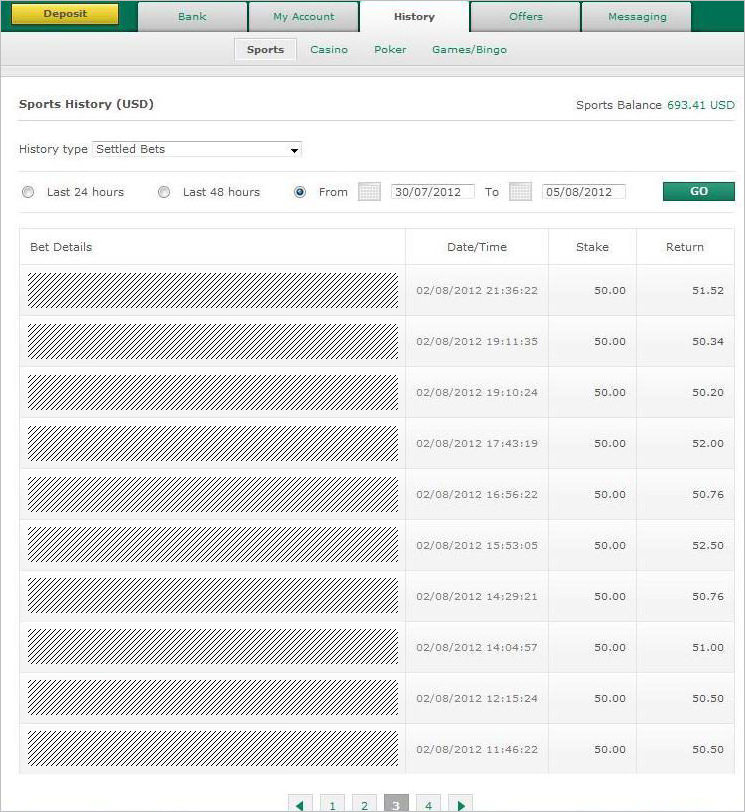Open the To date calendar picker
This screenshot has height=812, width=745.
click(x=520, y=192)
